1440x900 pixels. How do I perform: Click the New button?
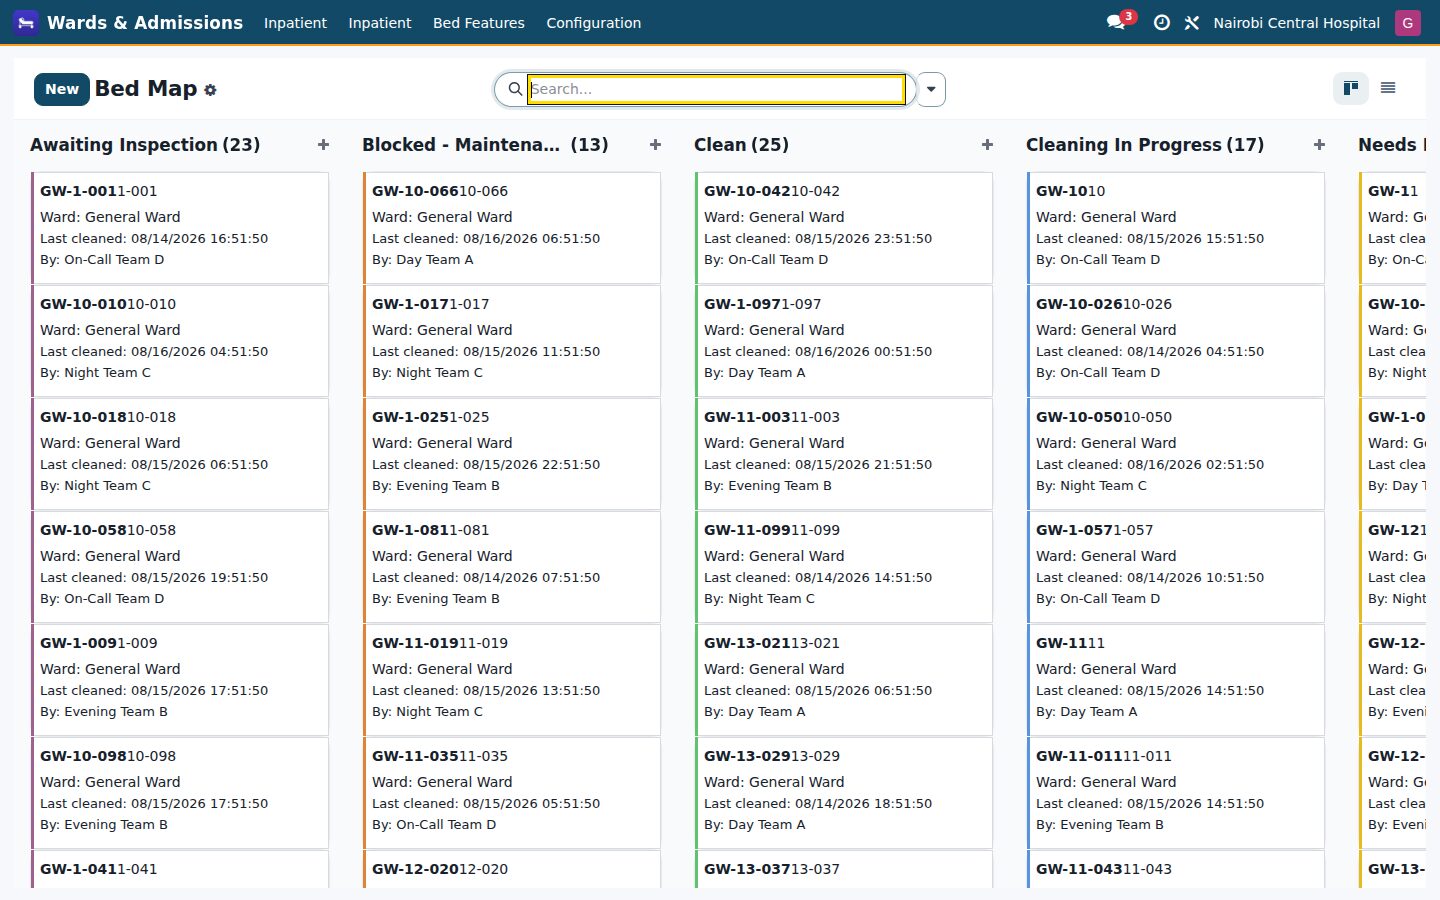coord(62,89)
